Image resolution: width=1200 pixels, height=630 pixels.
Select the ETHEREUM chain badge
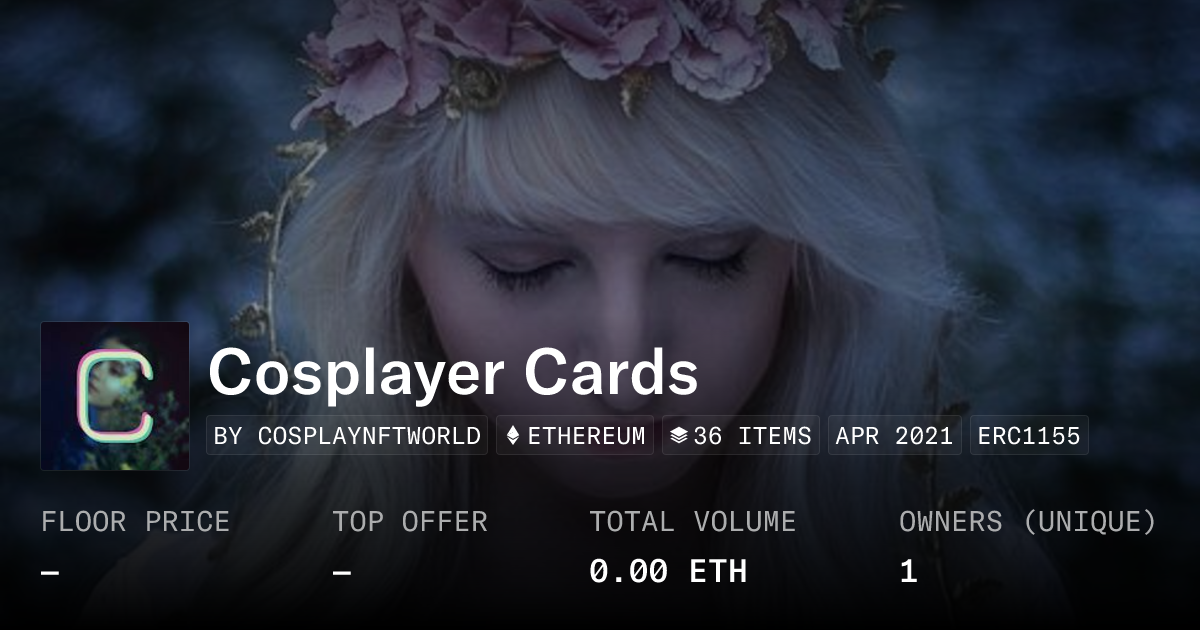point(575,436)
